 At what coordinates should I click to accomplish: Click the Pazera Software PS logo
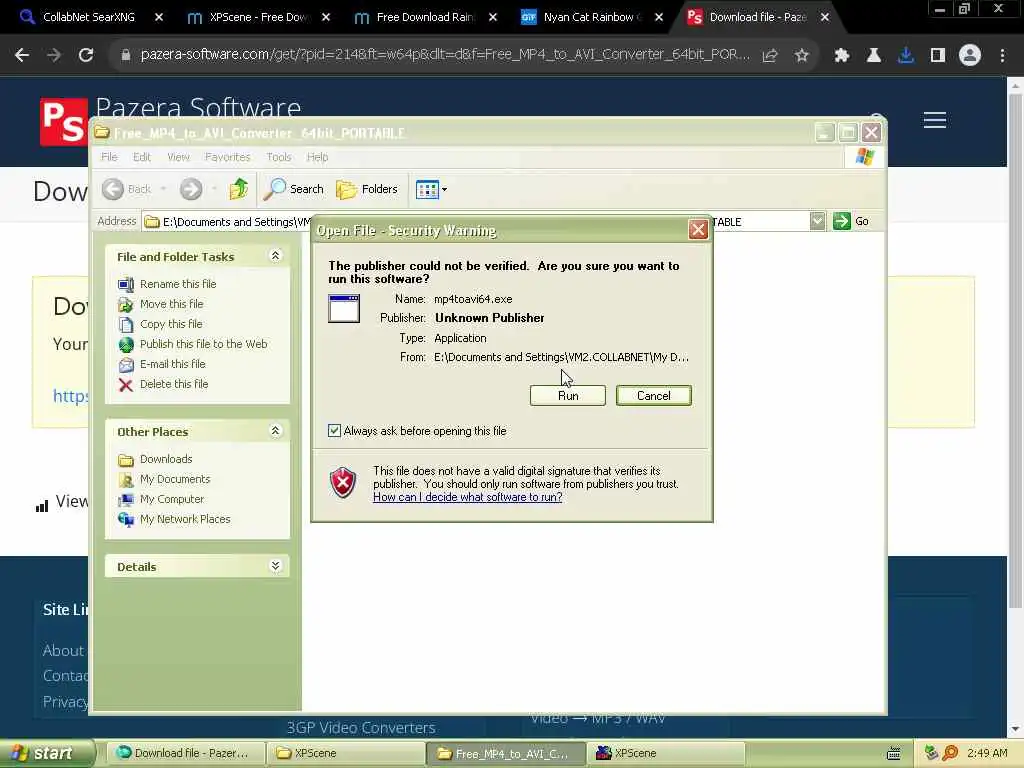(63, 122)
